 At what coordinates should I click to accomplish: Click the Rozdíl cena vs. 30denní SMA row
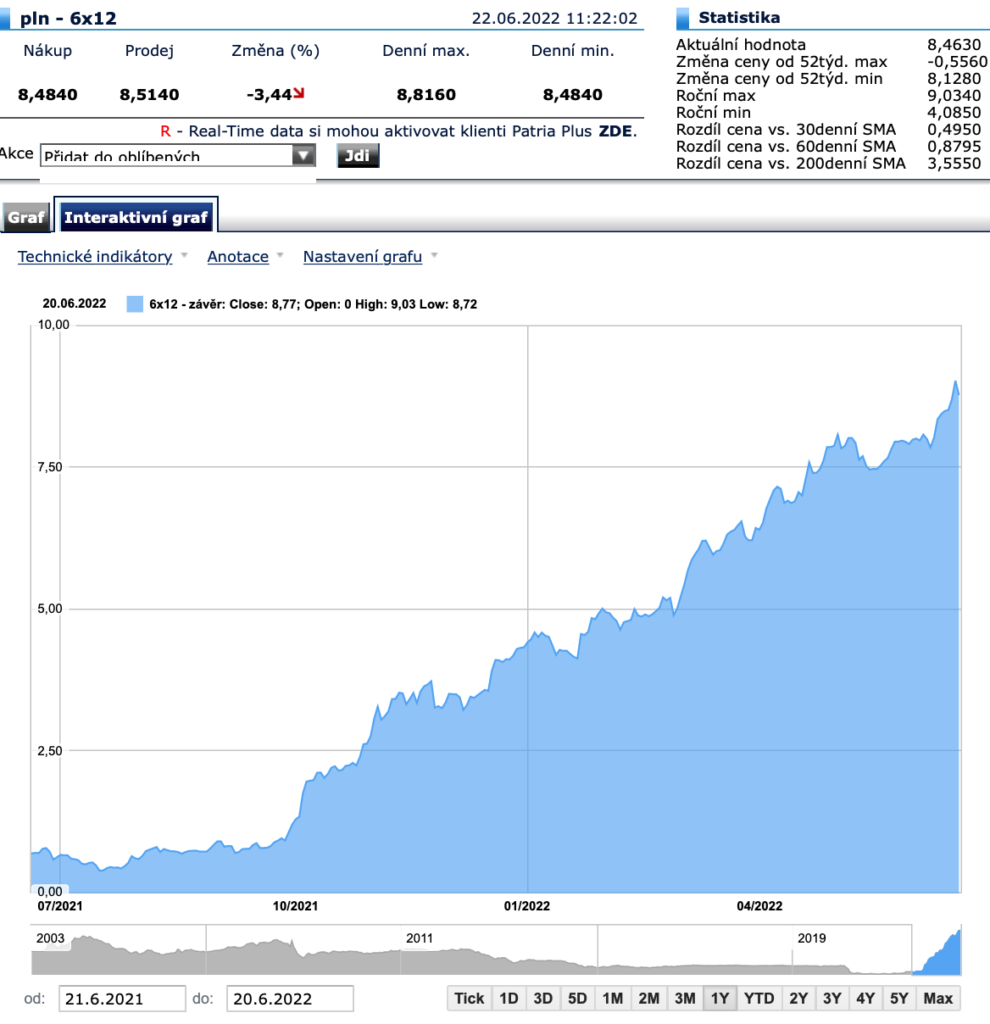click(x=828, y=130)
